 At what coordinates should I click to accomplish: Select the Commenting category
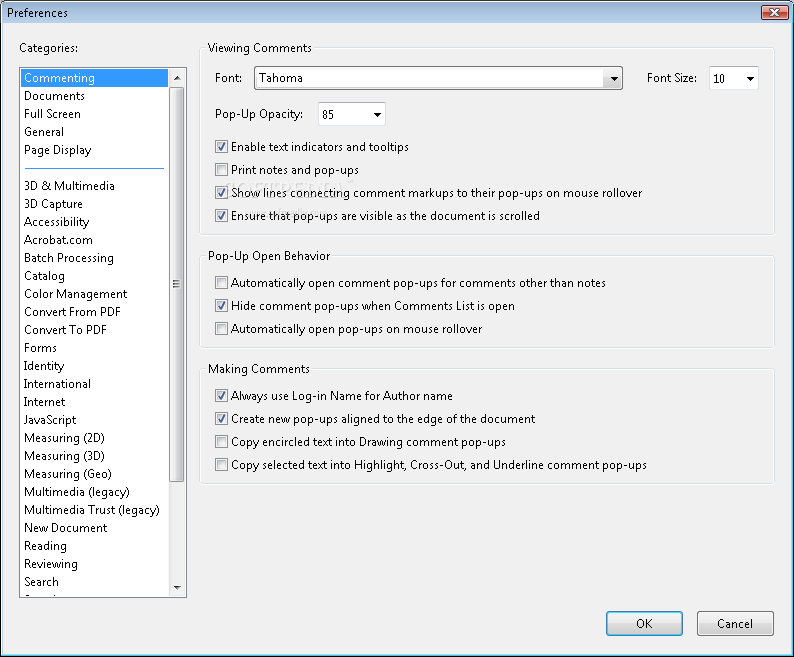click(95, 78)
